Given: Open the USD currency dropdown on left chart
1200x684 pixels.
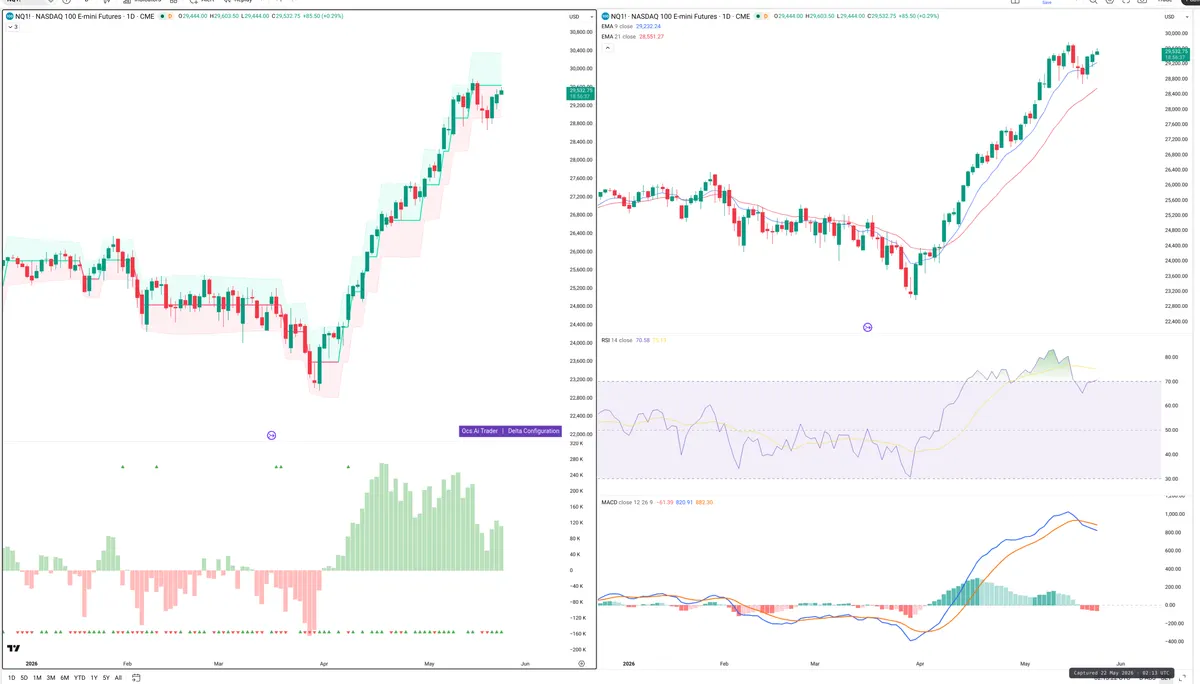Looking at the screenshot, I should 580,16.
